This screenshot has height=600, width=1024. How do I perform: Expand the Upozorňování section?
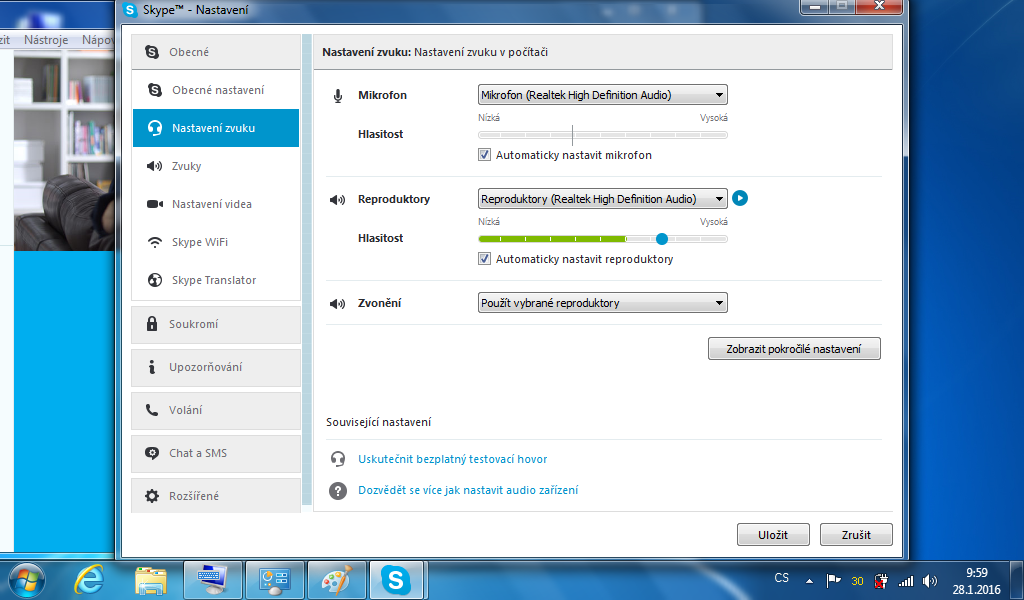click(216, 367)
